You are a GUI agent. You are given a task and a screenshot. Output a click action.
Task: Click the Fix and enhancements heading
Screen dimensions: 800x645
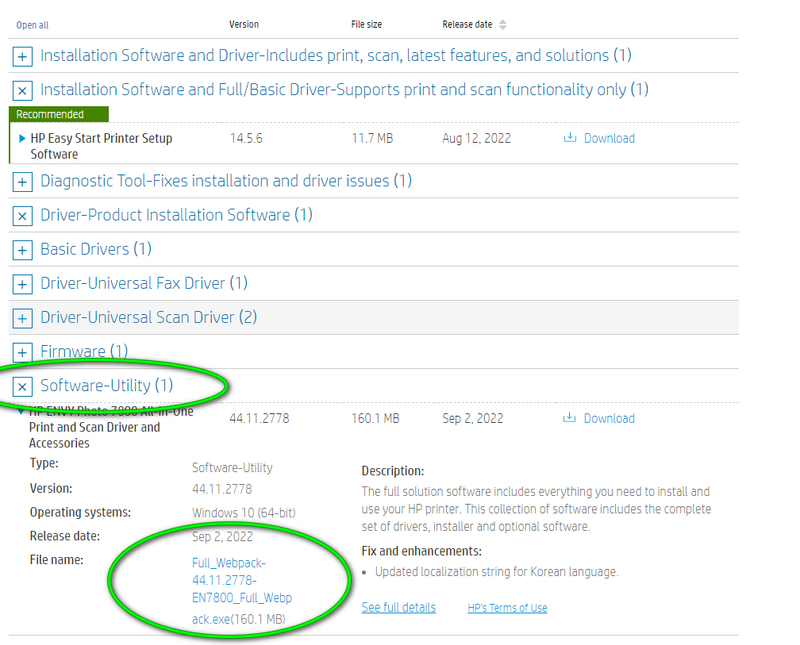(x=421, y=551)
